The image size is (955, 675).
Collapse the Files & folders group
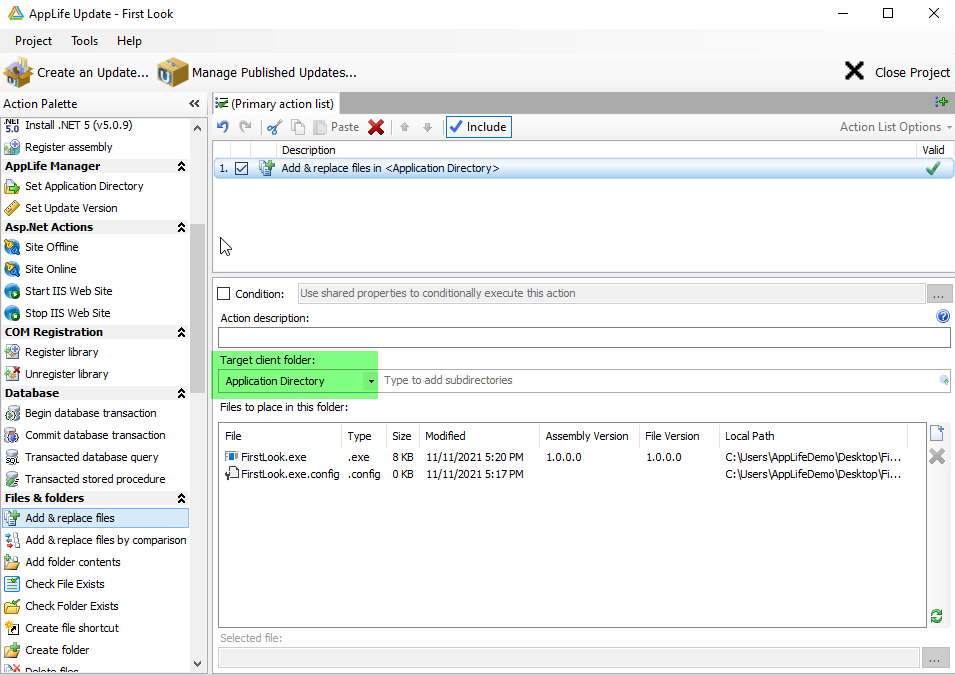[x=181, y=498]
